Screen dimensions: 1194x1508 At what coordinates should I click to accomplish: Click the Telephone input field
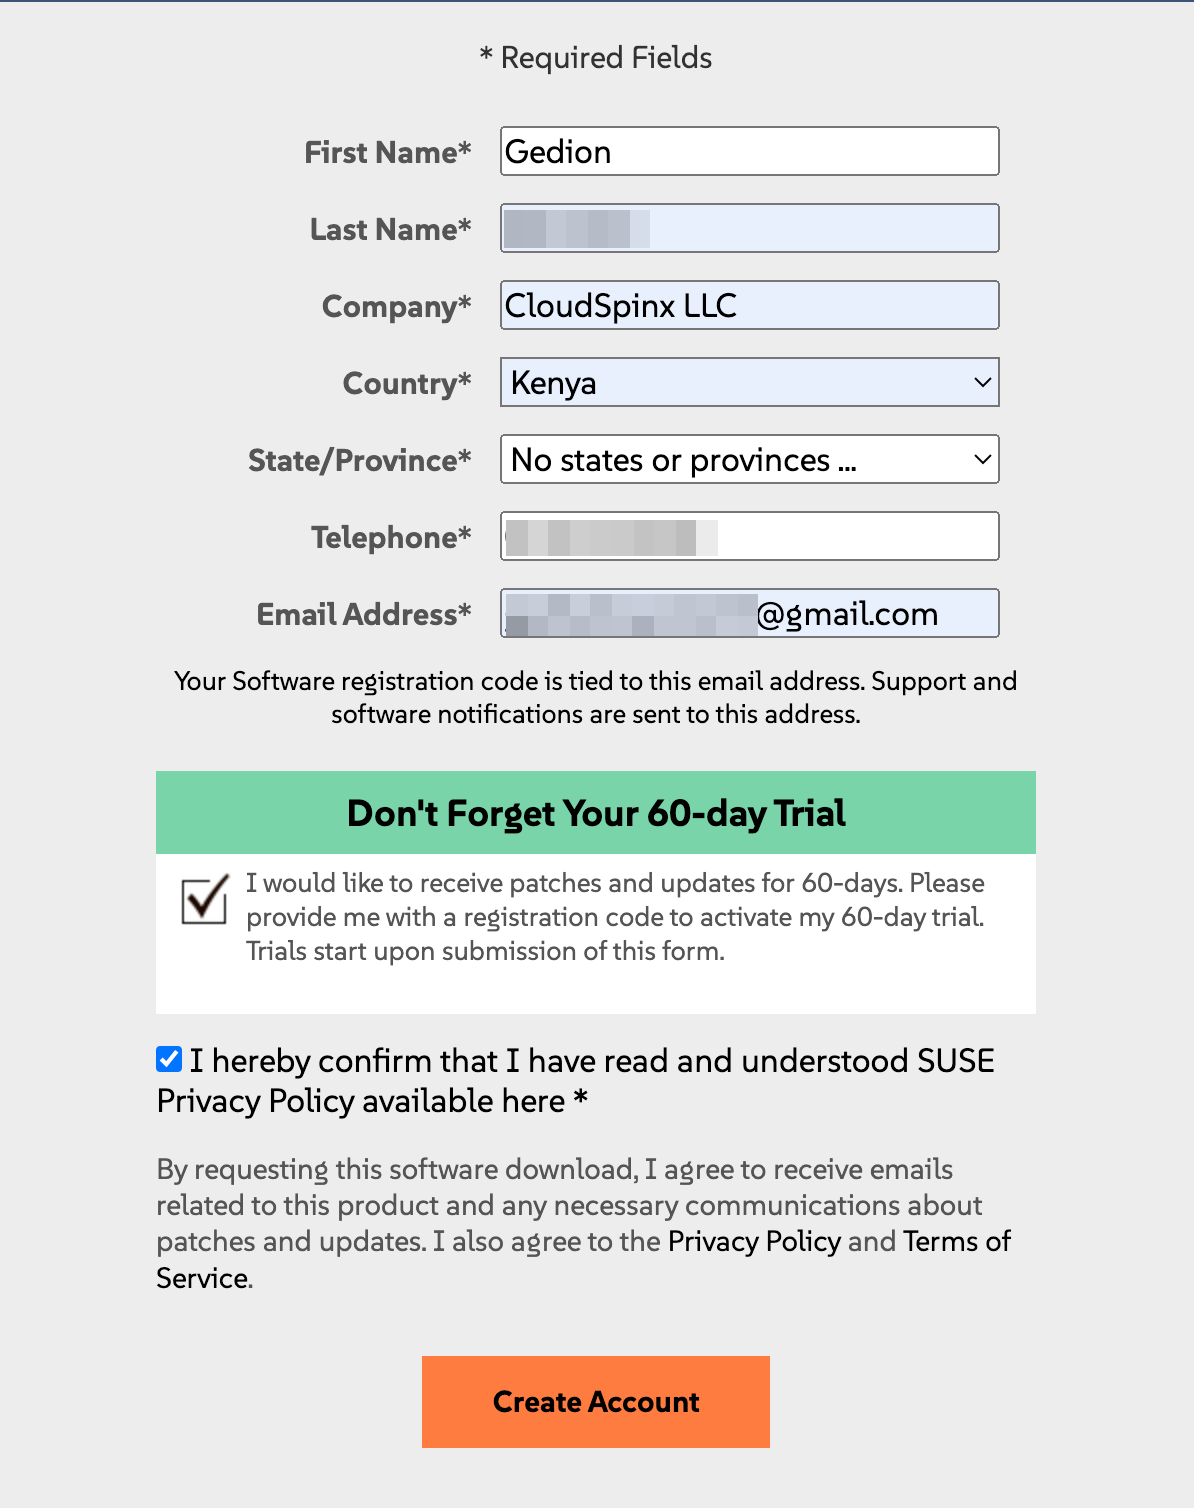[x=748, y=536]
